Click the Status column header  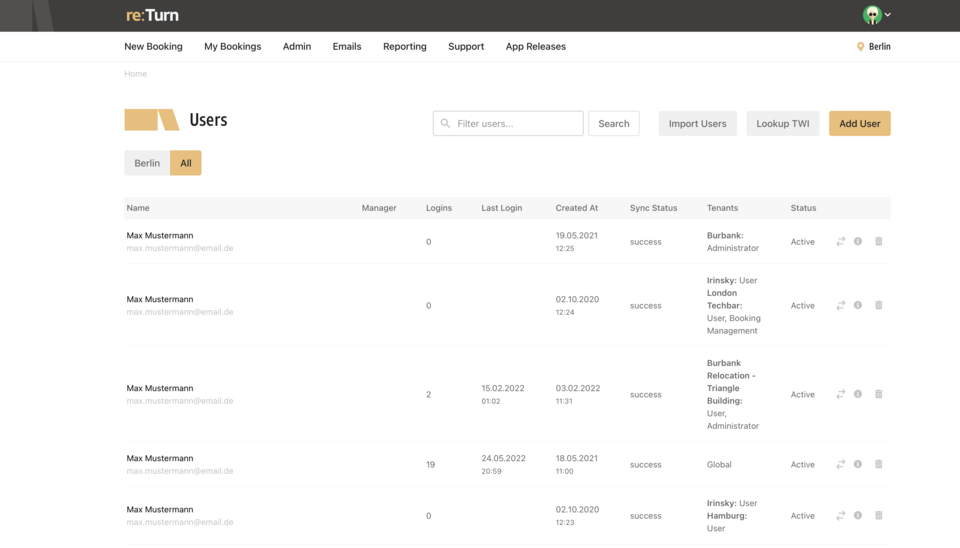tap(803, 208)
